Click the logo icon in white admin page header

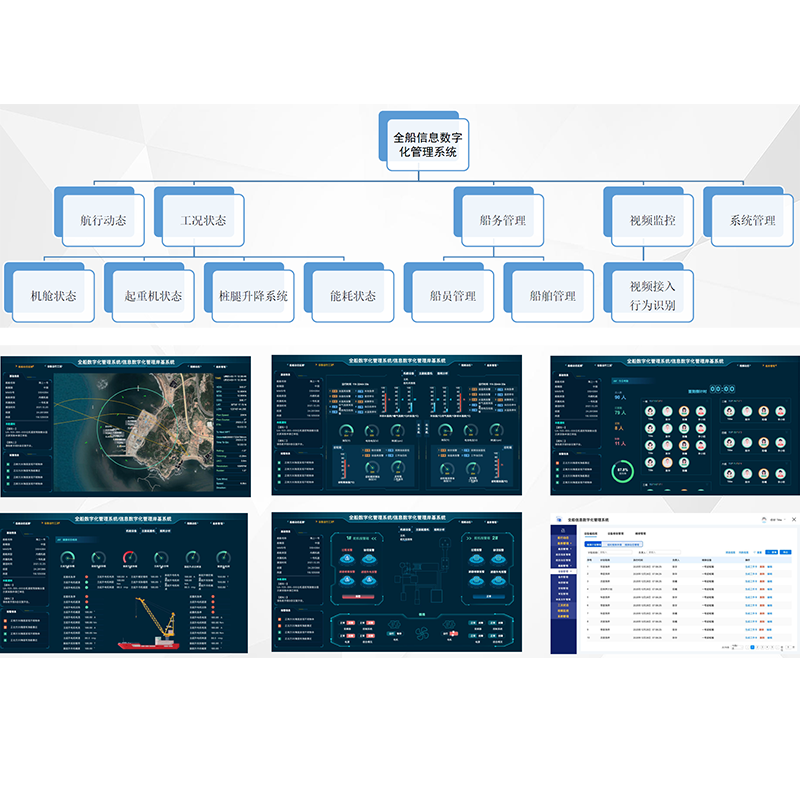click(558, 521)
